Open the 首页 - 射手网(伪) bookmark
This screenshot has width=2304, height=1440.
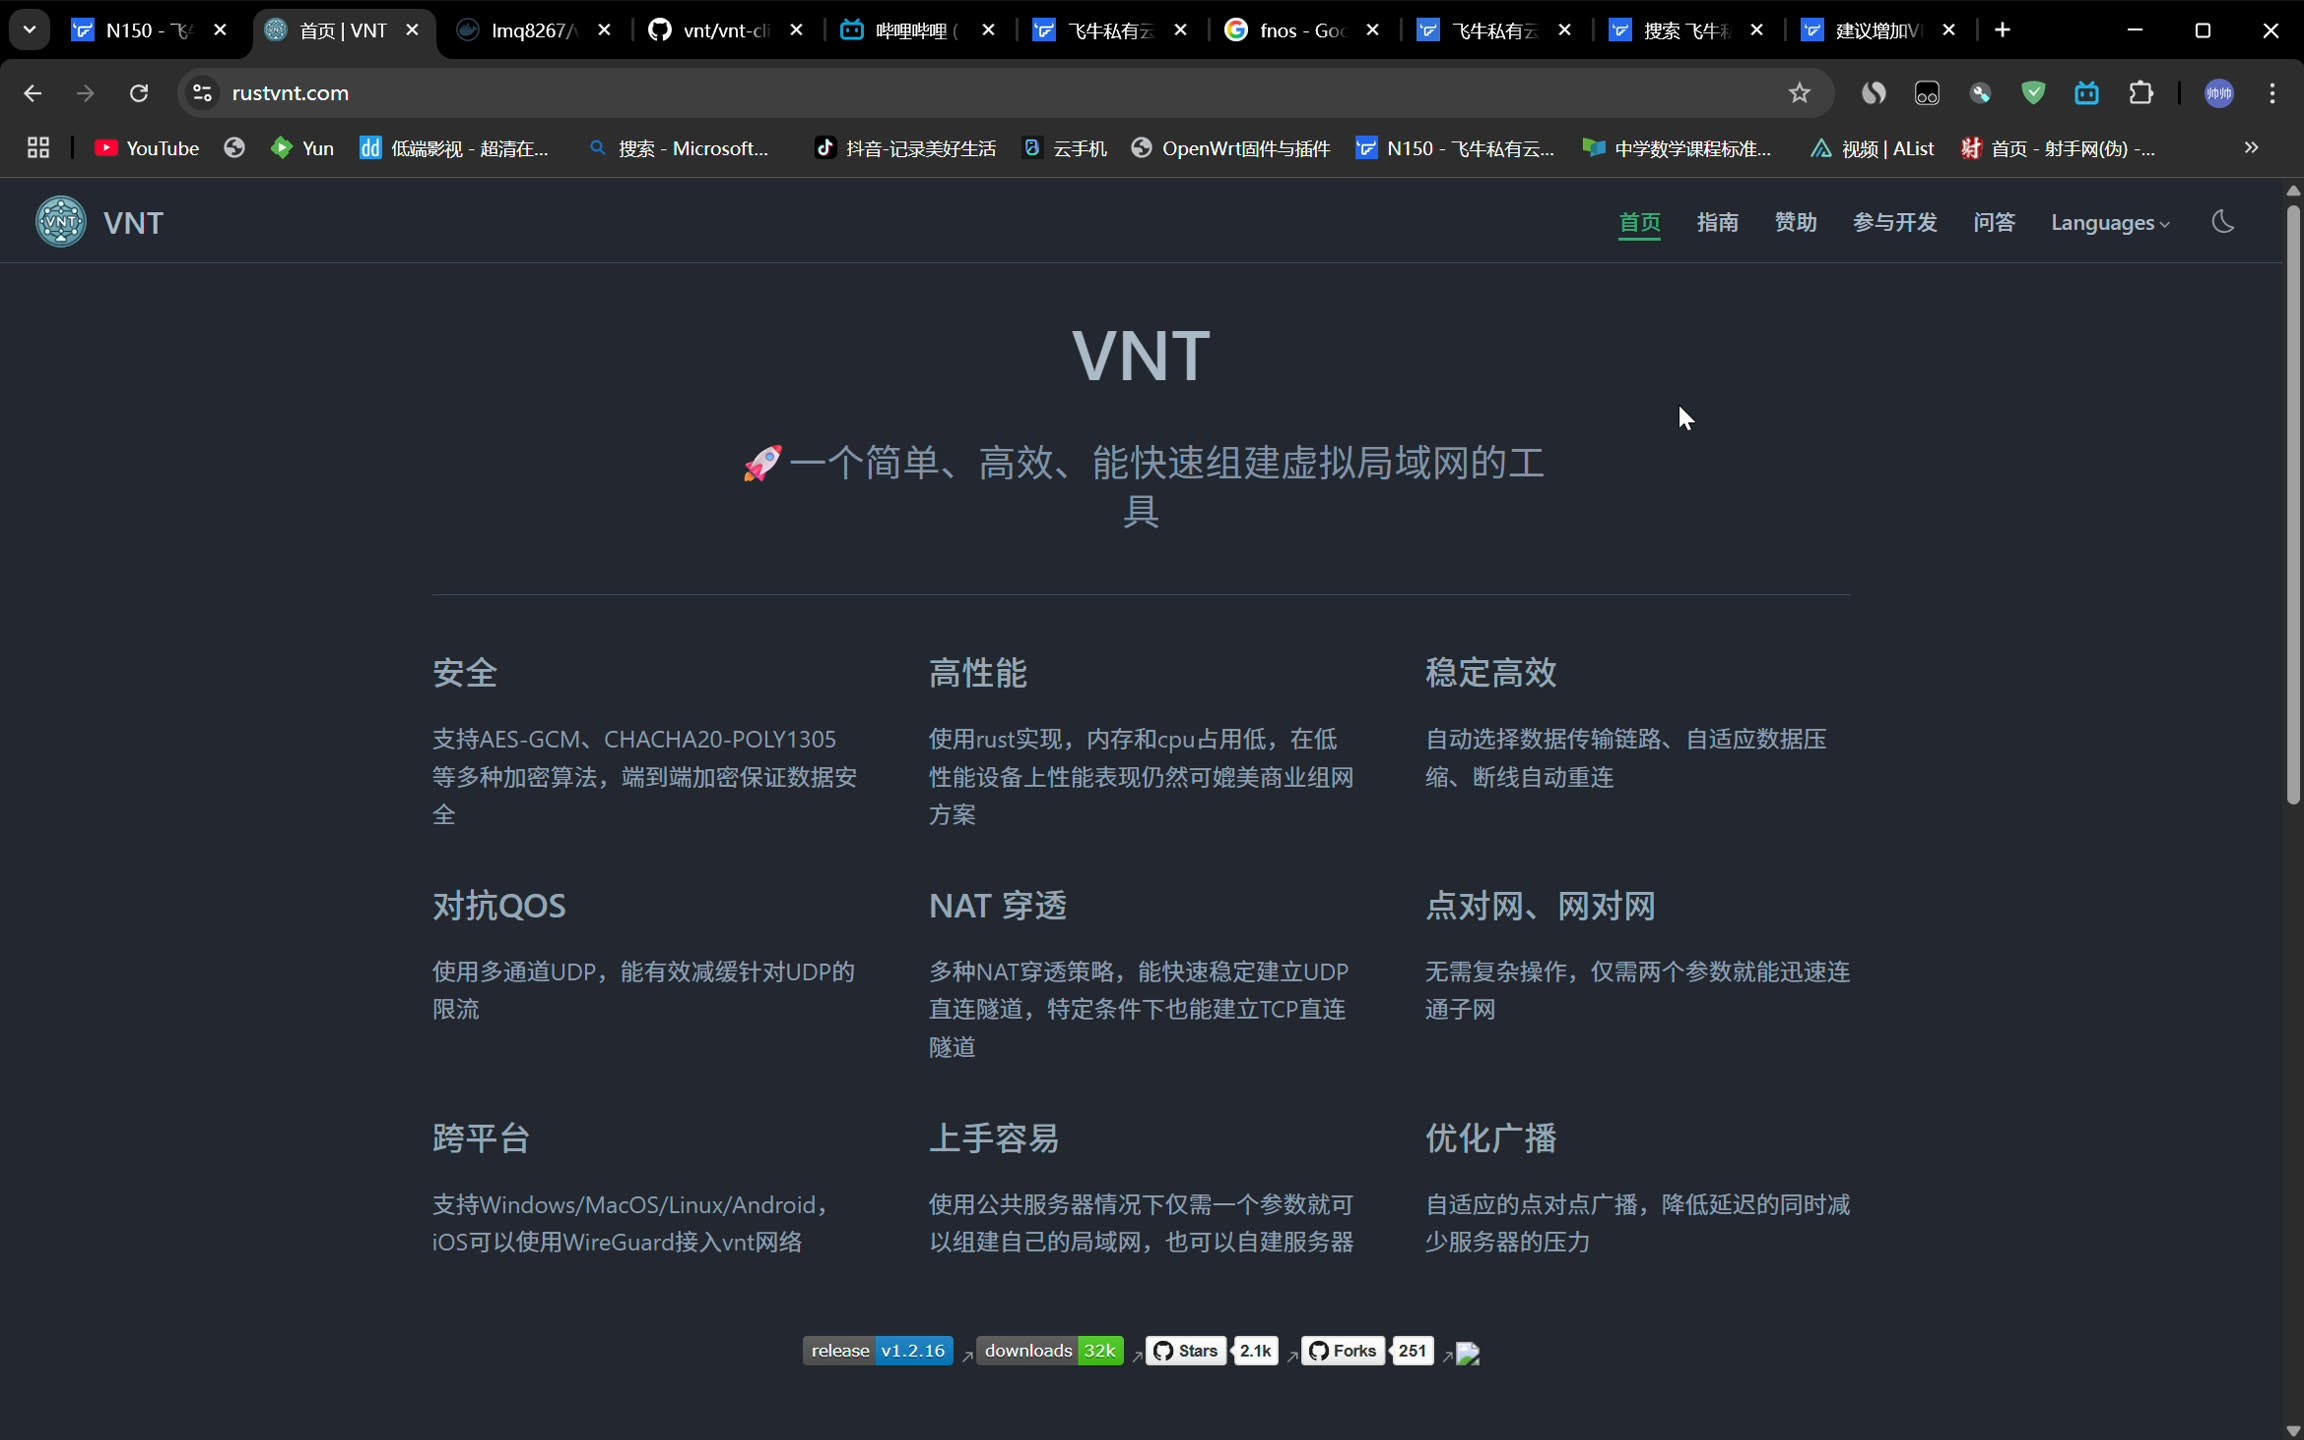2058,148
